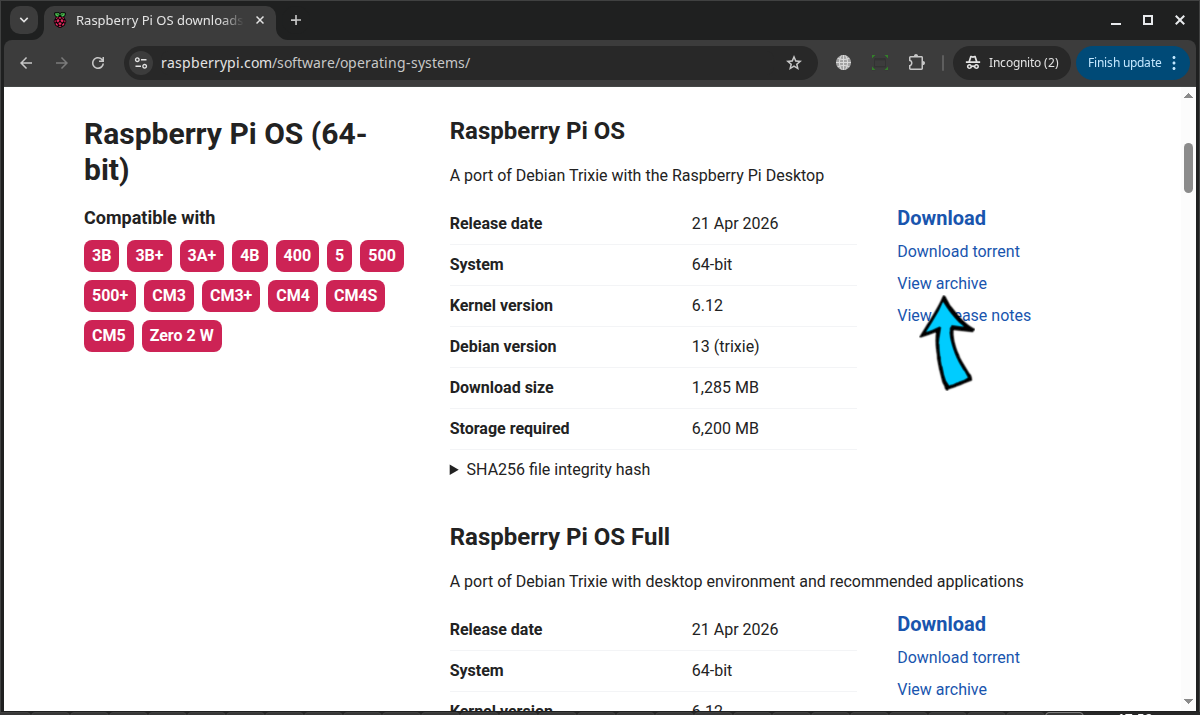
Task: Click Download torrent for Raspberry Pi OS Full
Action: coord(958,657)
